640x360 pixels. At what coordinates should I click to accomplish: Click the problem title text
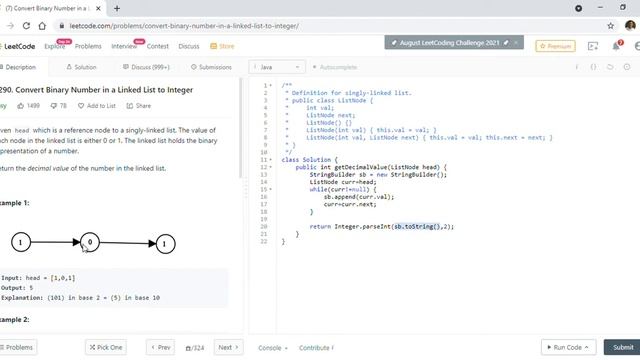pos(96,90)
